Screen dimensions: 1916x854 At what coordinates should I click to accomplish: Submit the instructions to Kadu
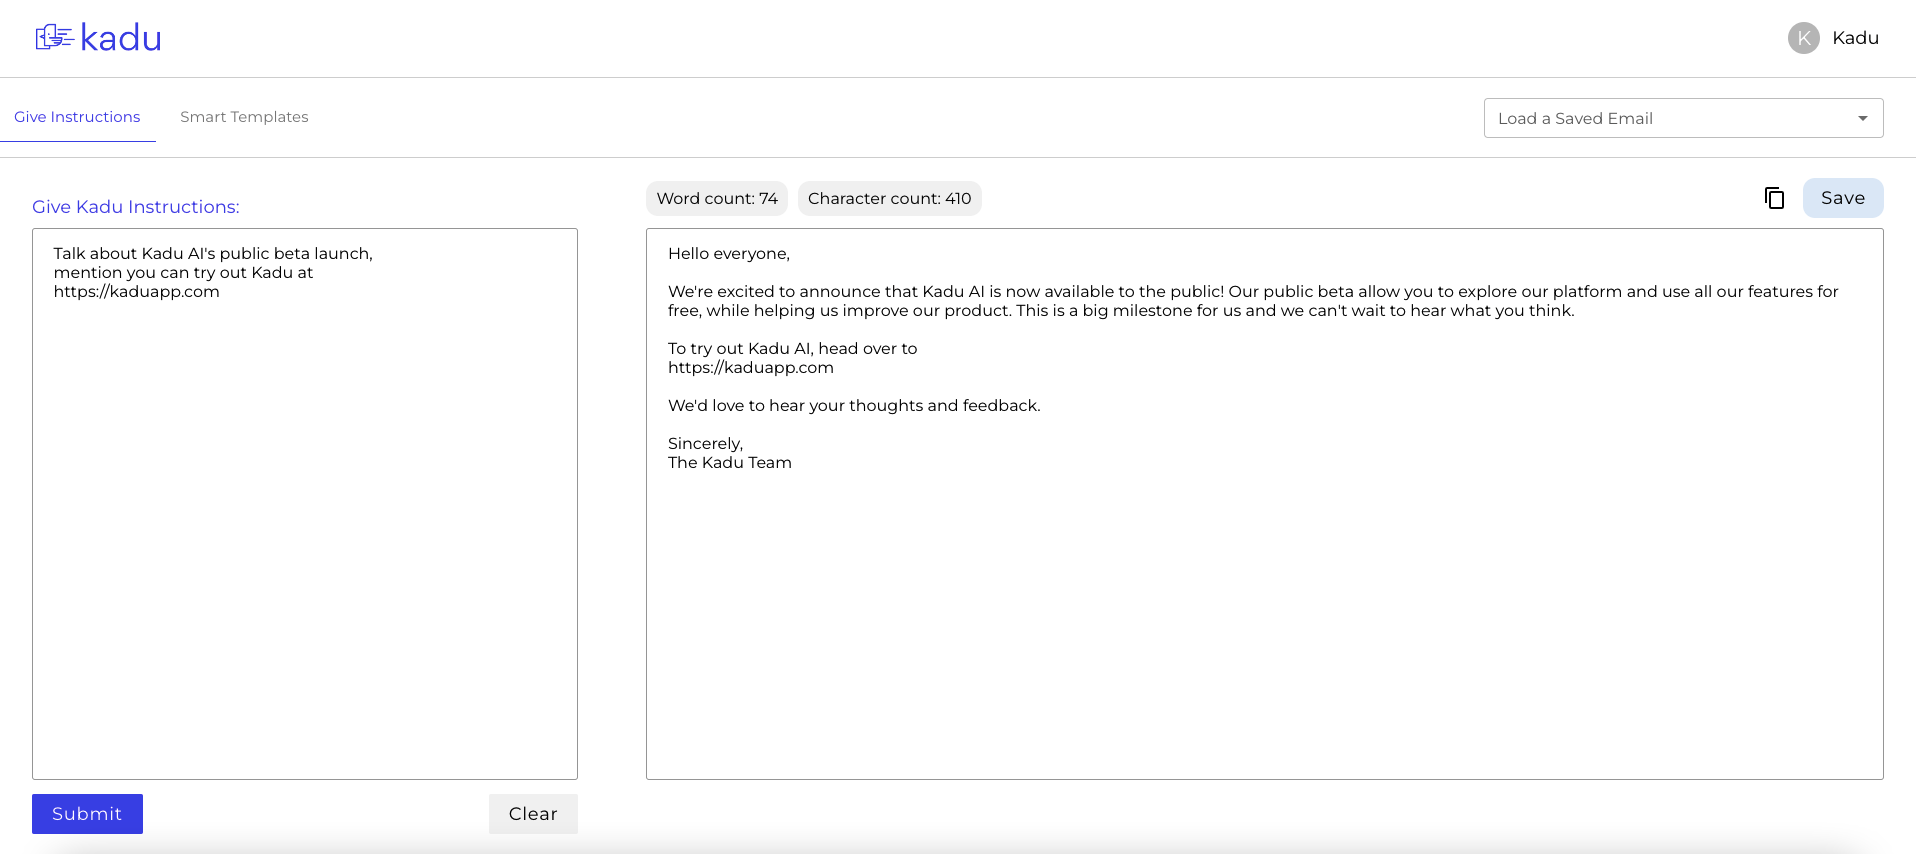click(x=87, y=814)
